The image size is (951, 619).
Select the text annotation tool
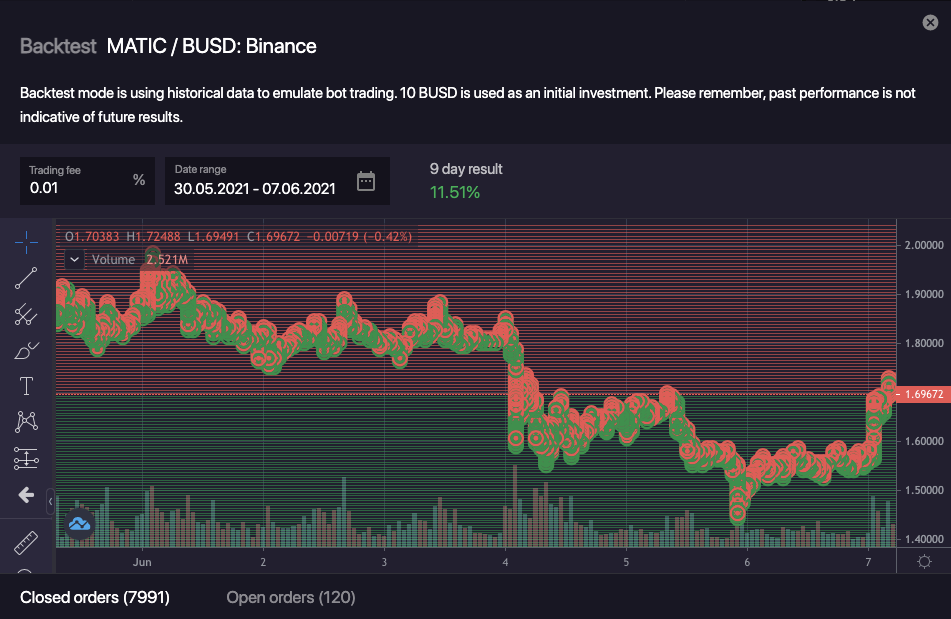coord(26,386)
